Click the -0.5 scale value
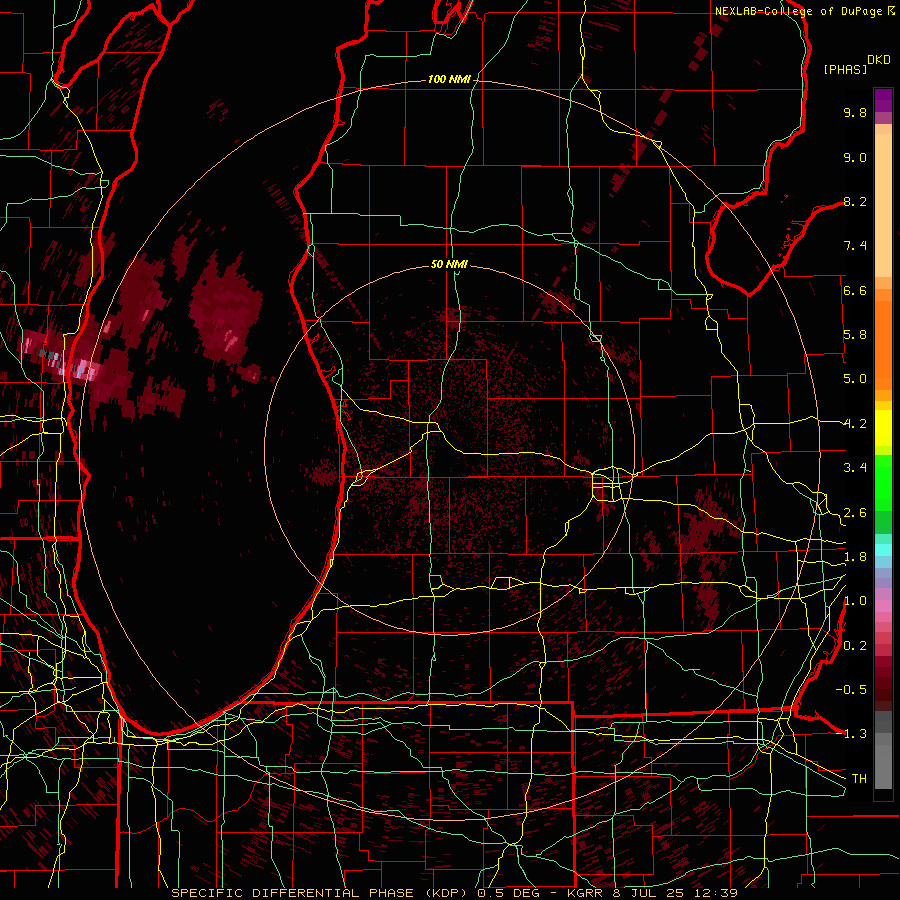This screenshot has width=900, height=900. (851, 689)
